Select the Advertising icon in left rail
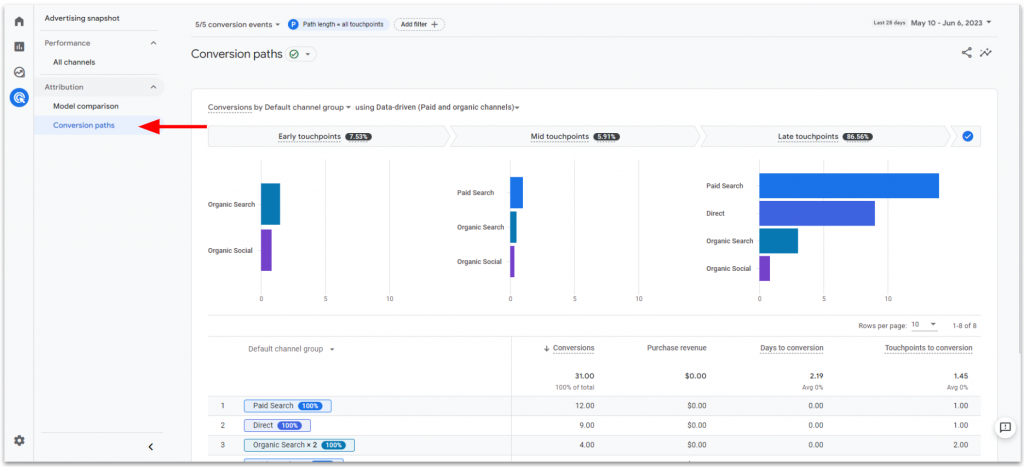The image size is (1024, 467). pyautogui.click(x=19, y=97)
